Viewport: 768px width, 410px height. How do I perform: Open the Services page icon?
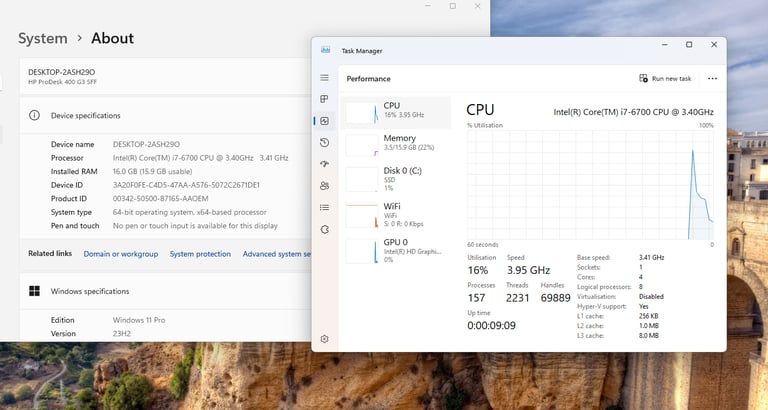tap(324, 229)
